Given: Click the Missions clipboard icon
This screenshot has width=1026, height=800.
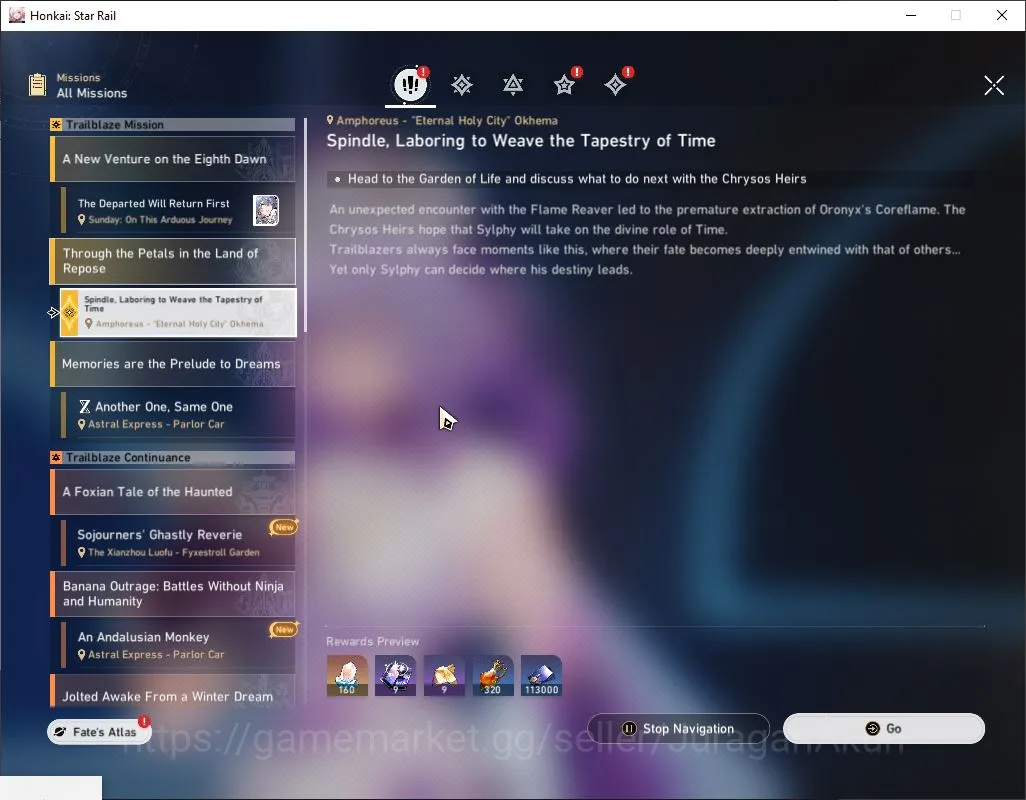Looking at the screenshot, I should 37,85.
